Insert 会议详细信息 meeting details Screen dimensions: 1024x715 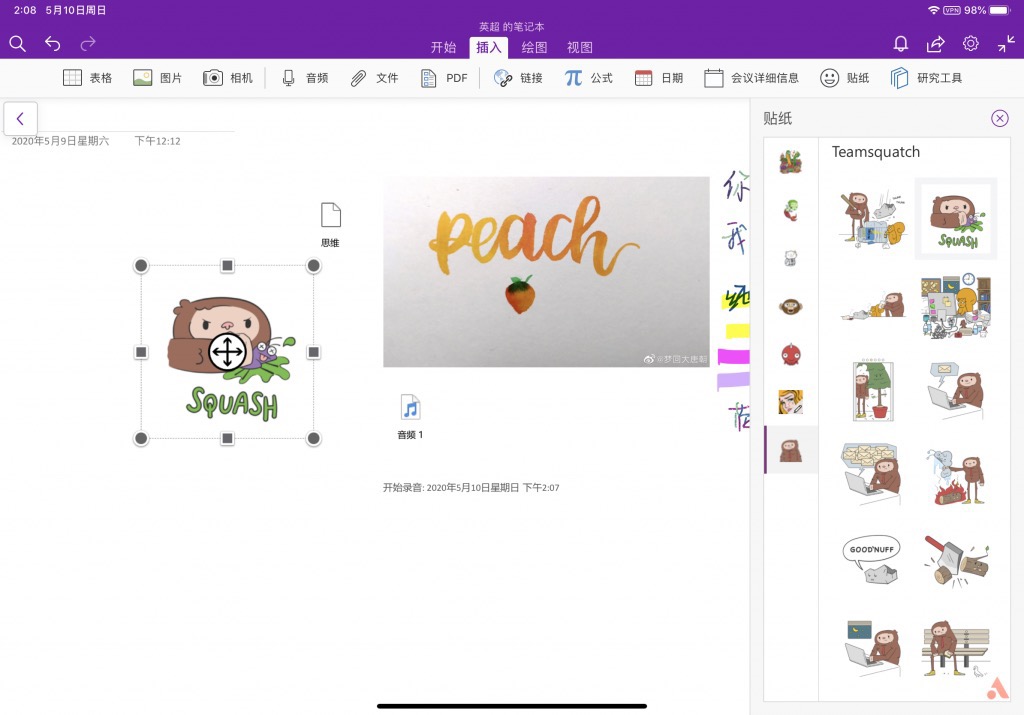coord(751,78)
